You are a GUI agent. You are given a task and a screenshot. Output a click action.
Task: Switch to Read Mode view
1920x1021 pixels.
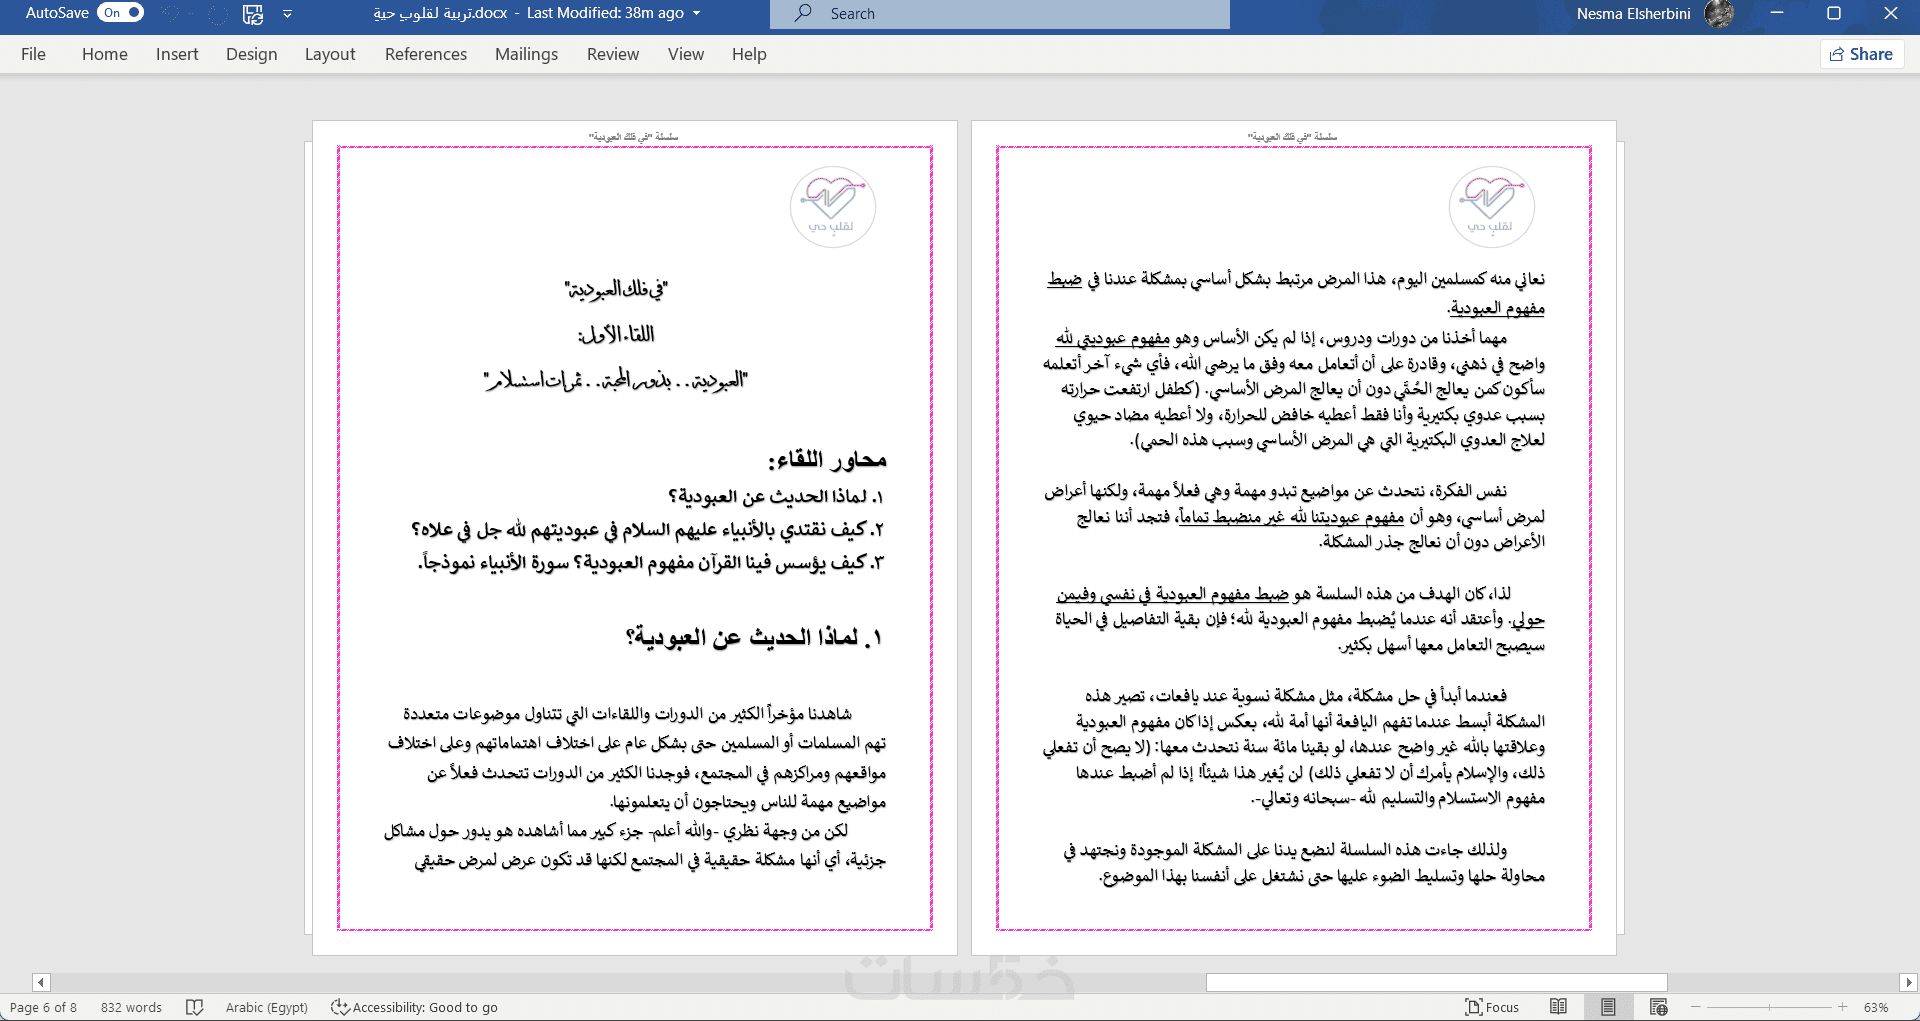tap(1558, 1007)
